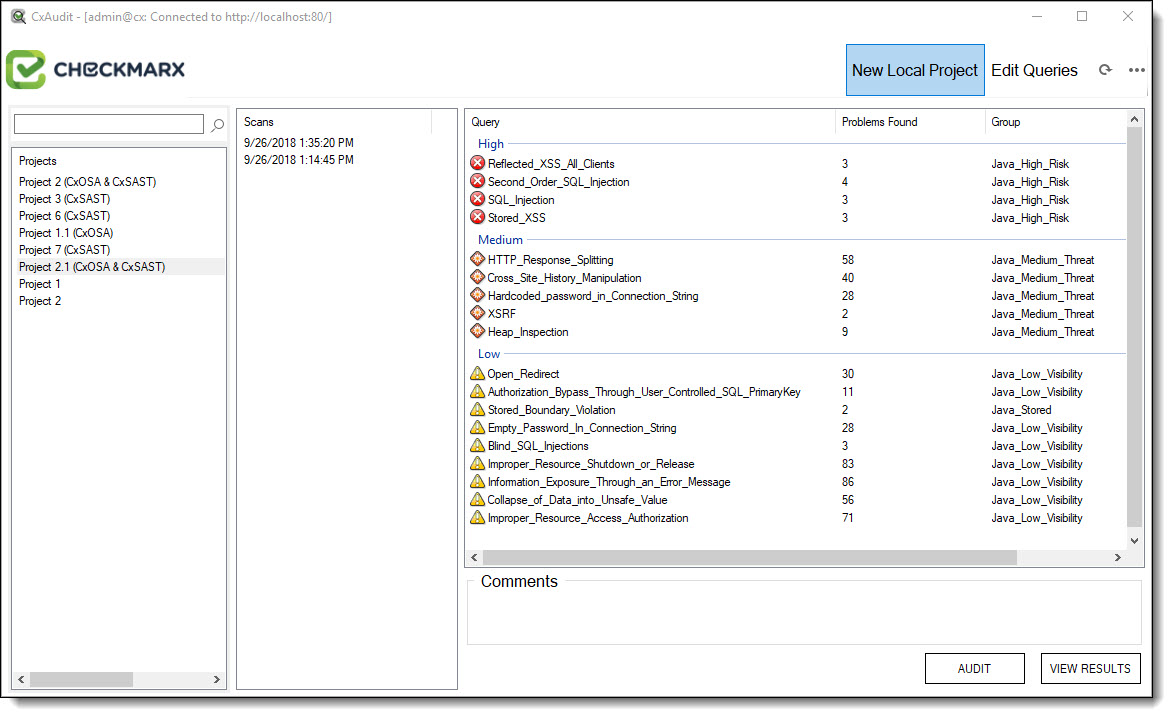Viewport: 1173px width, 718px height.
Task: Click the warning icon for Blind_SQL_Injections
Action: (477, 444)
